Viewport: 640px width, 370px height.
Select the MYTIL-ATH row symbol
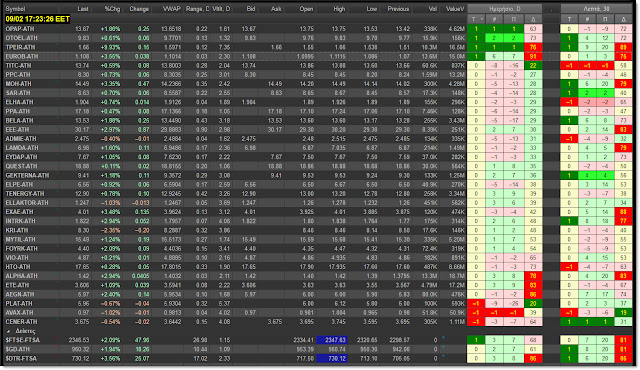click(x=20, y=239)
